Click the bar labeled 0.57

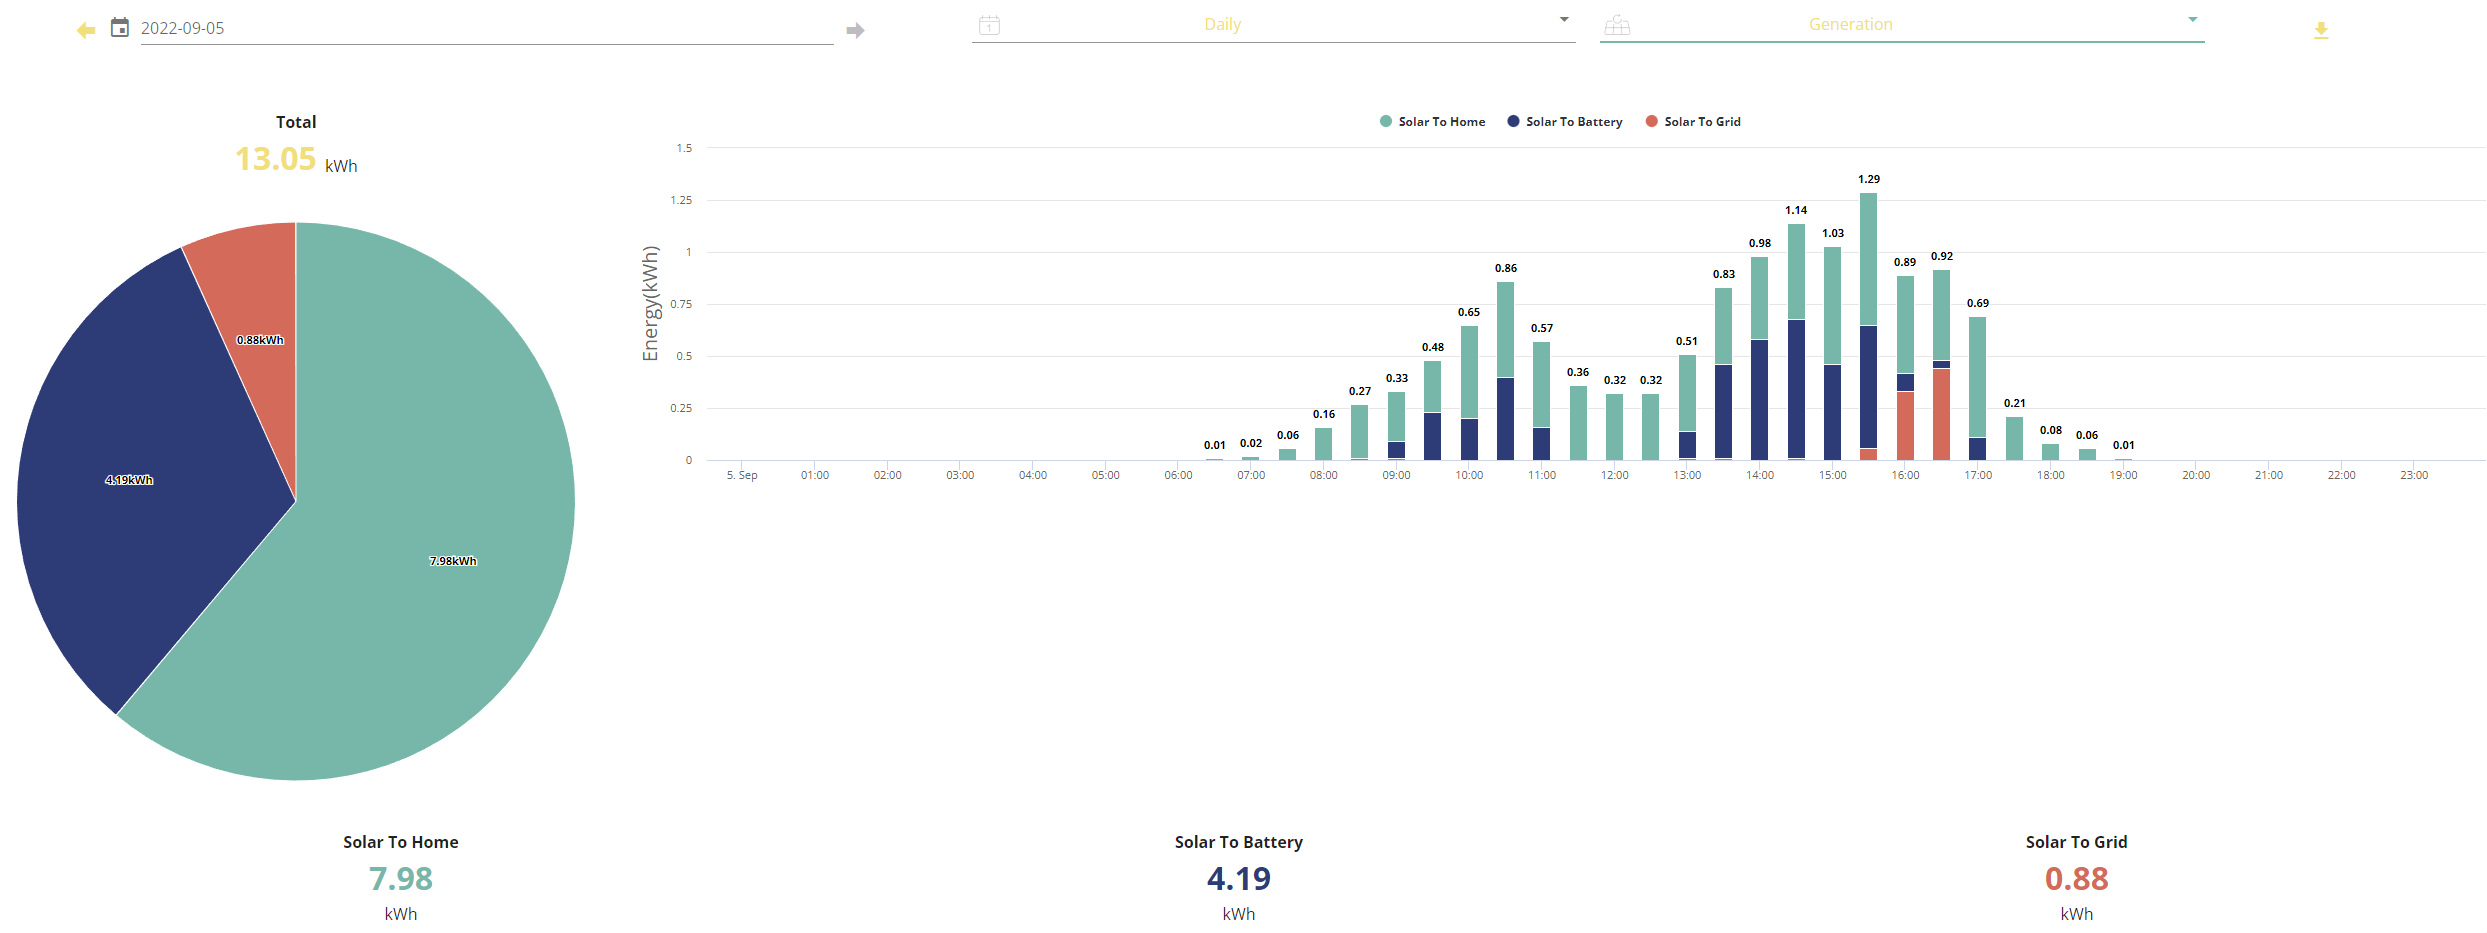(x=1541, y=401)
